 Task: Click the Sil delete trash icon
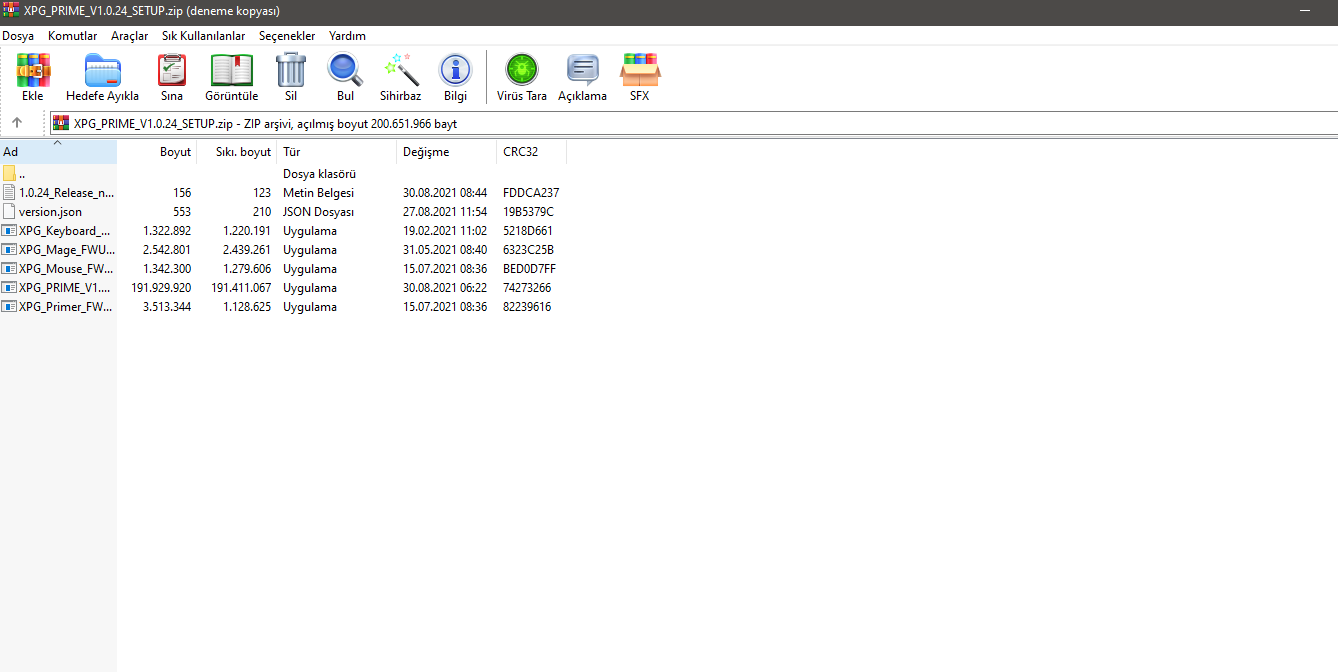(x=291, y=71)
